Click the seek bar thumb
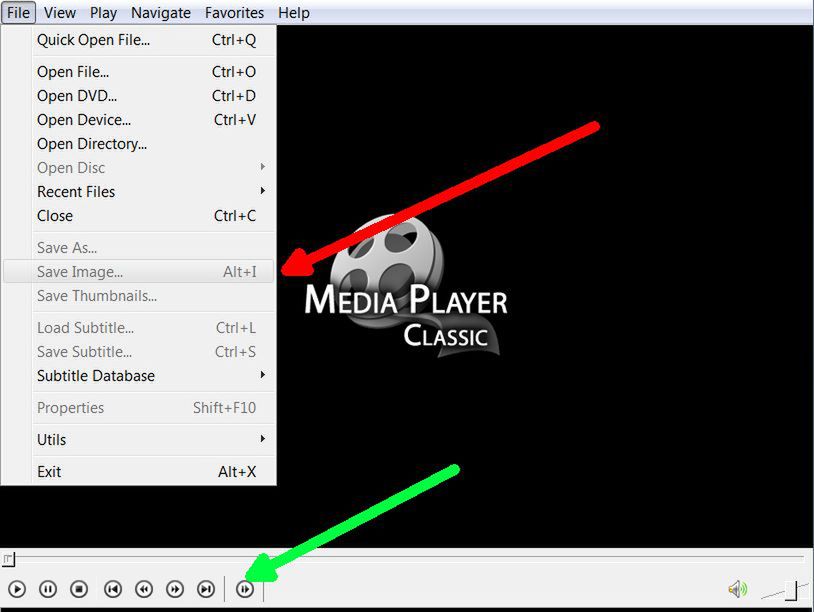The image size is (814, 612). pyautogui.click(x=8, y=559)
